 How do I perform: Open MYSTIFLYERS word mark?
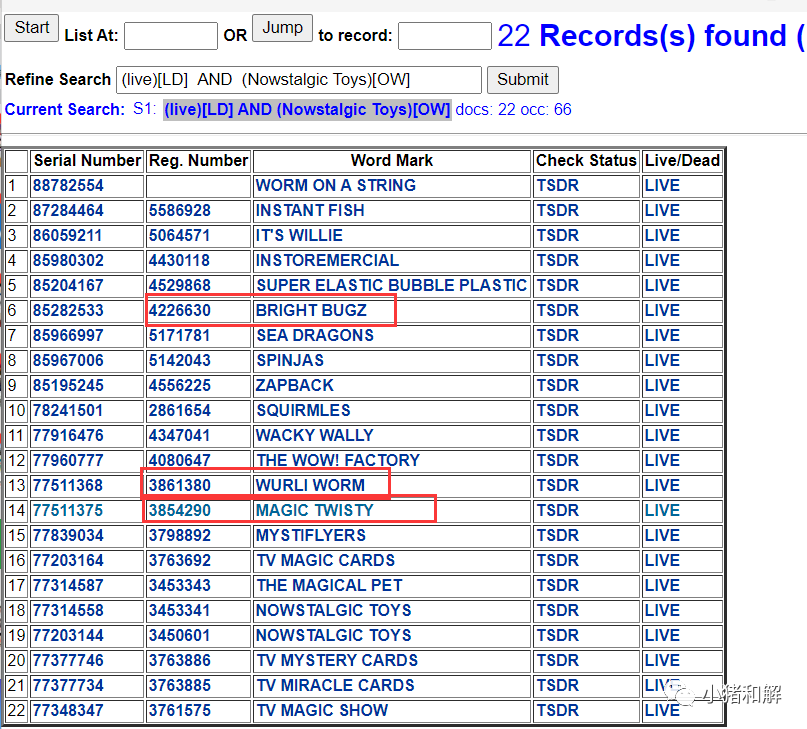pyautogui.click(x=310, y=535)
